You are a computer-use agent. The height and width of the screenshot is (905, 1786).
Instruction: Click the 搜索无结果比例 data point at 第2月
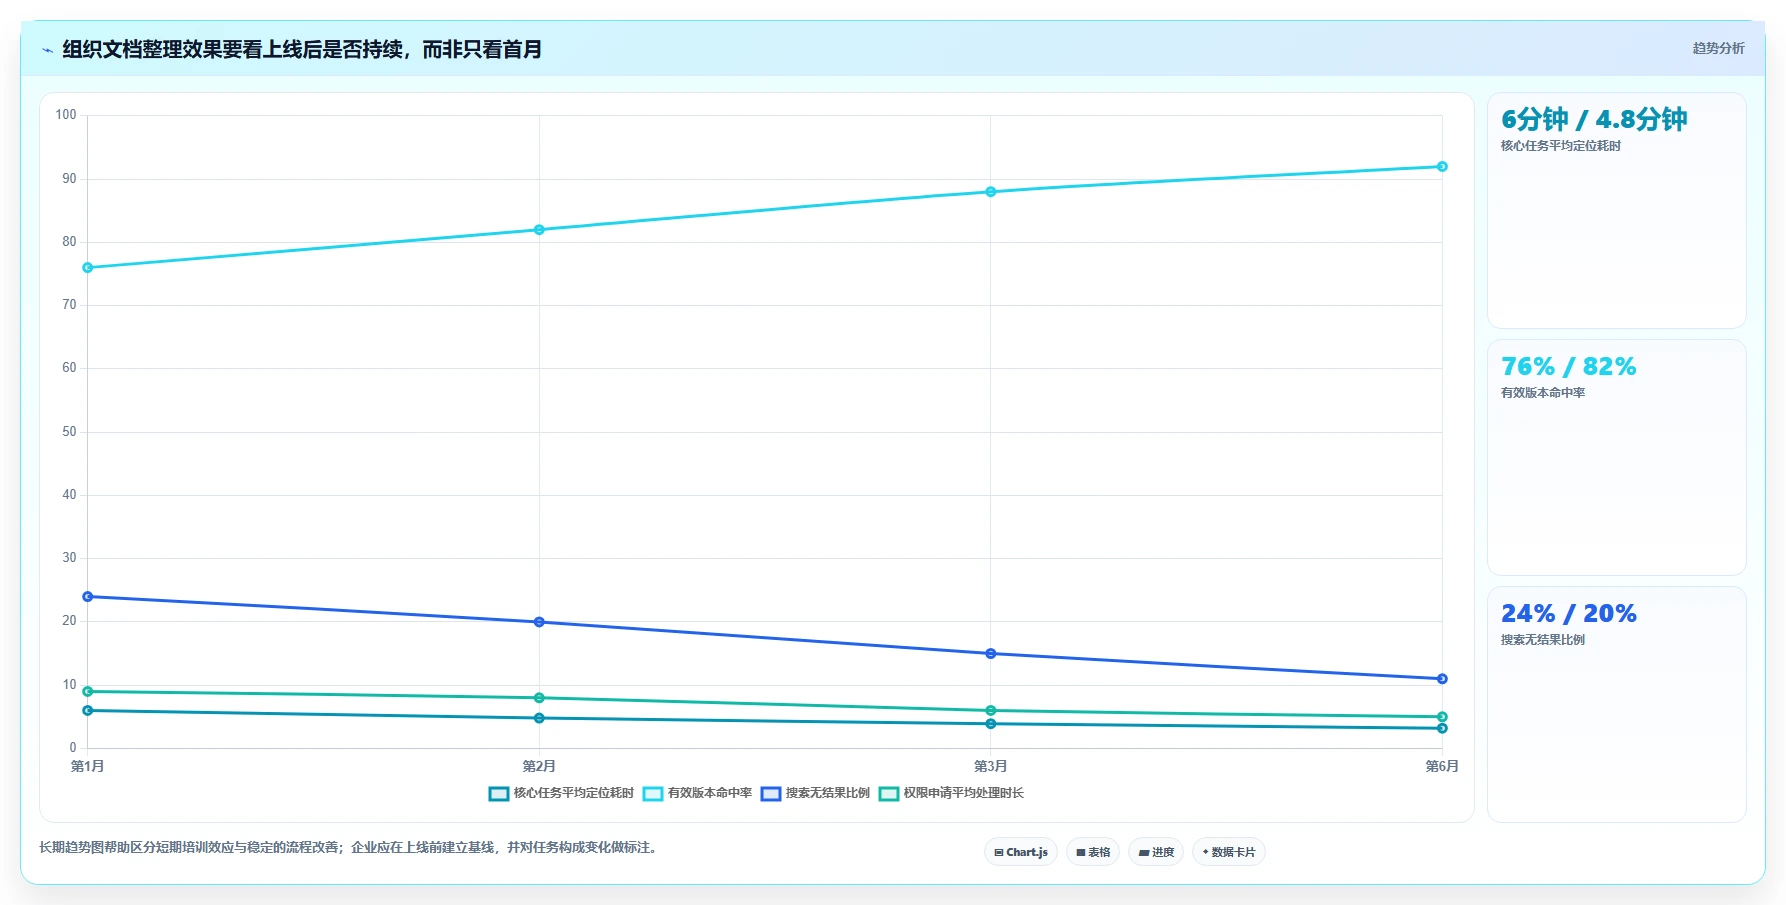tap(539, 622)
